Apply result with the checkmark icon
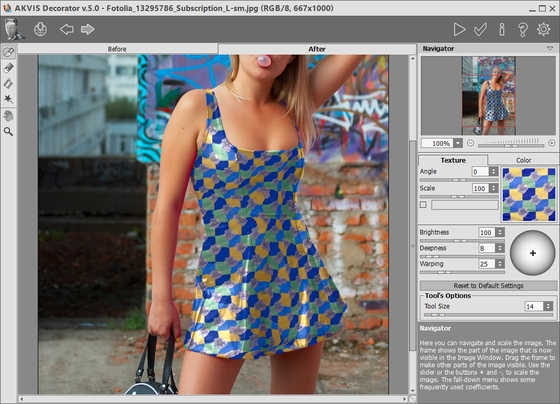 (480, 30)
